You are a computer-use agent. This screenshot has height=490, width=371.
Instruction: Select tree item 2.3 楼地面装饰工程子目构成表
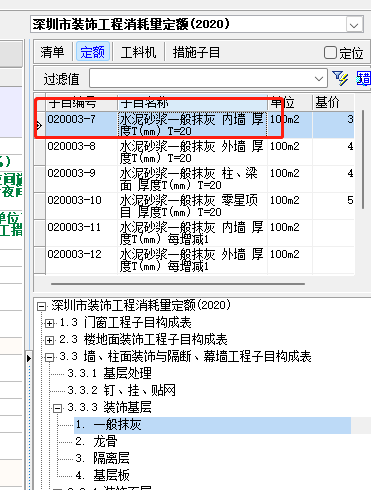143,339
